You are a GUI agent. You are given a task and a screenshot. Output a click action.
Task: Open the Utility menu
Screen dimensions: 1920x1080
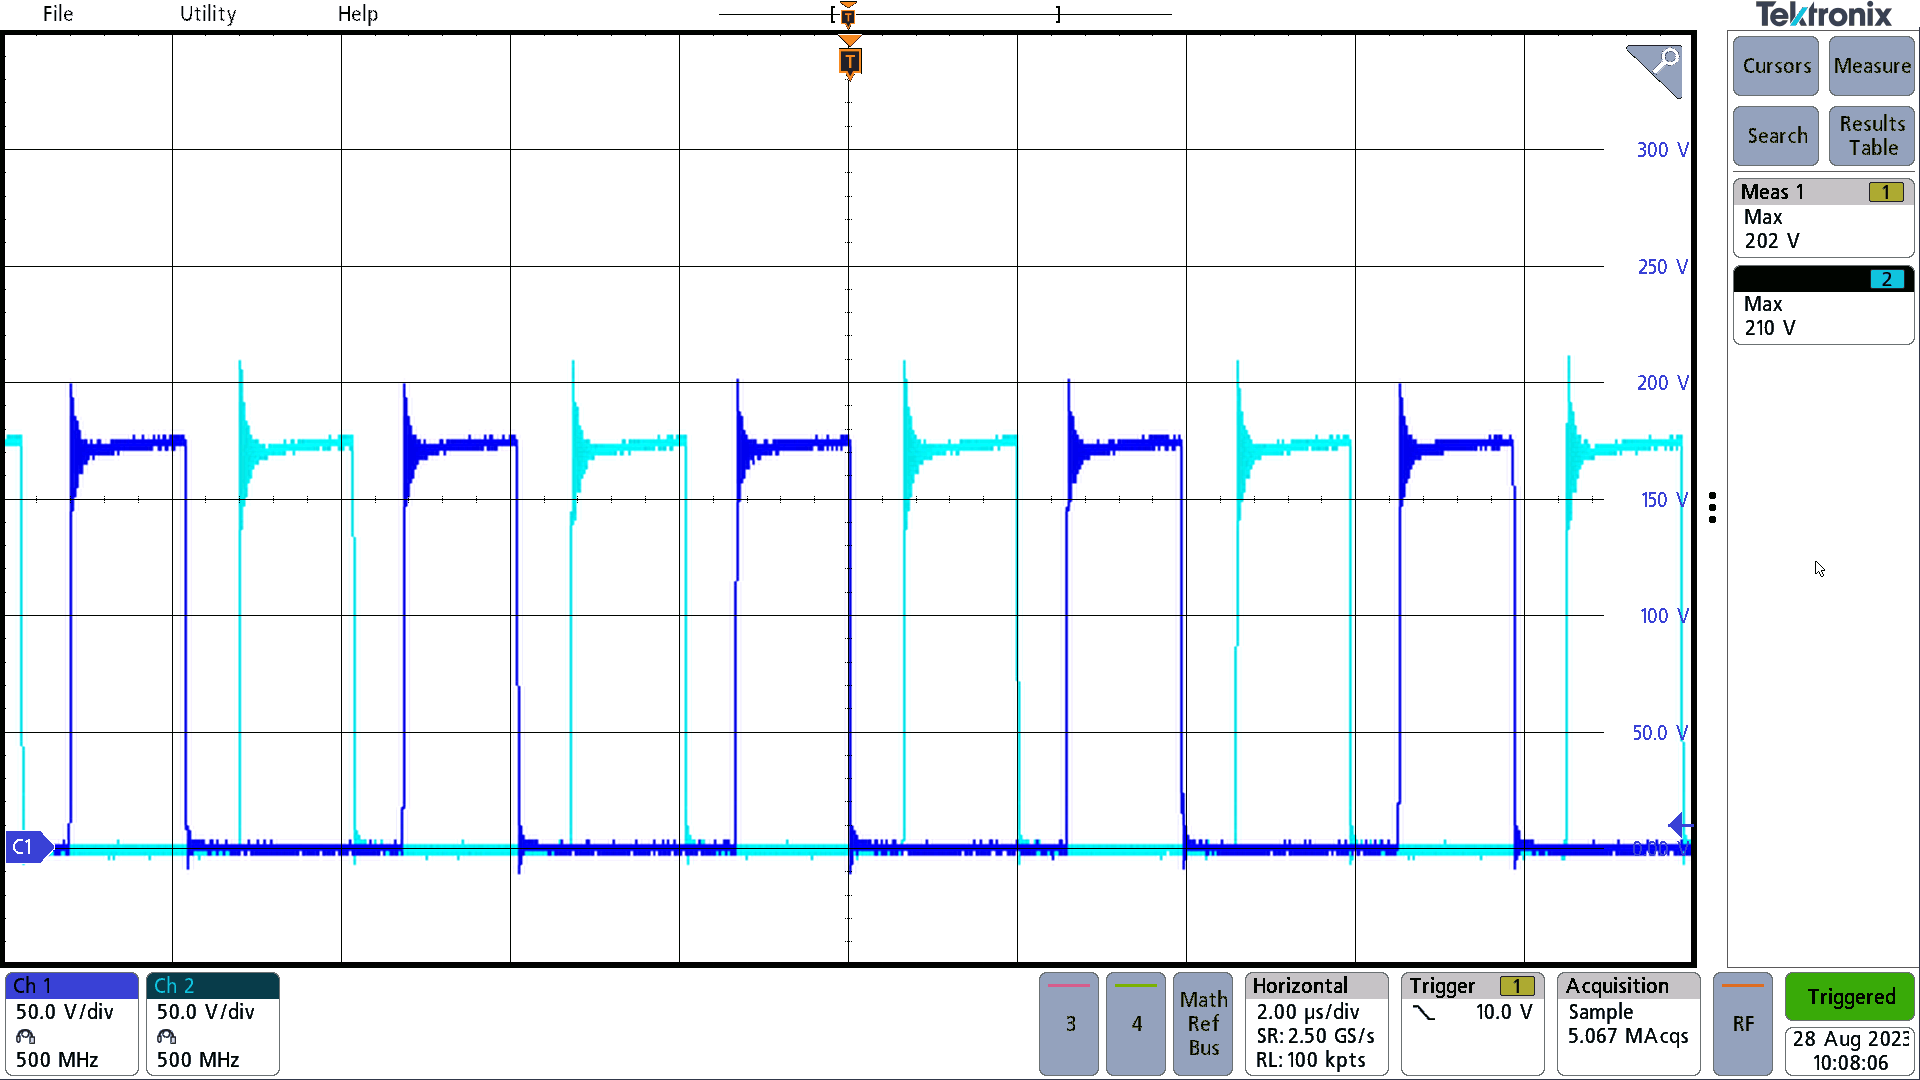(x=208, y=14)
